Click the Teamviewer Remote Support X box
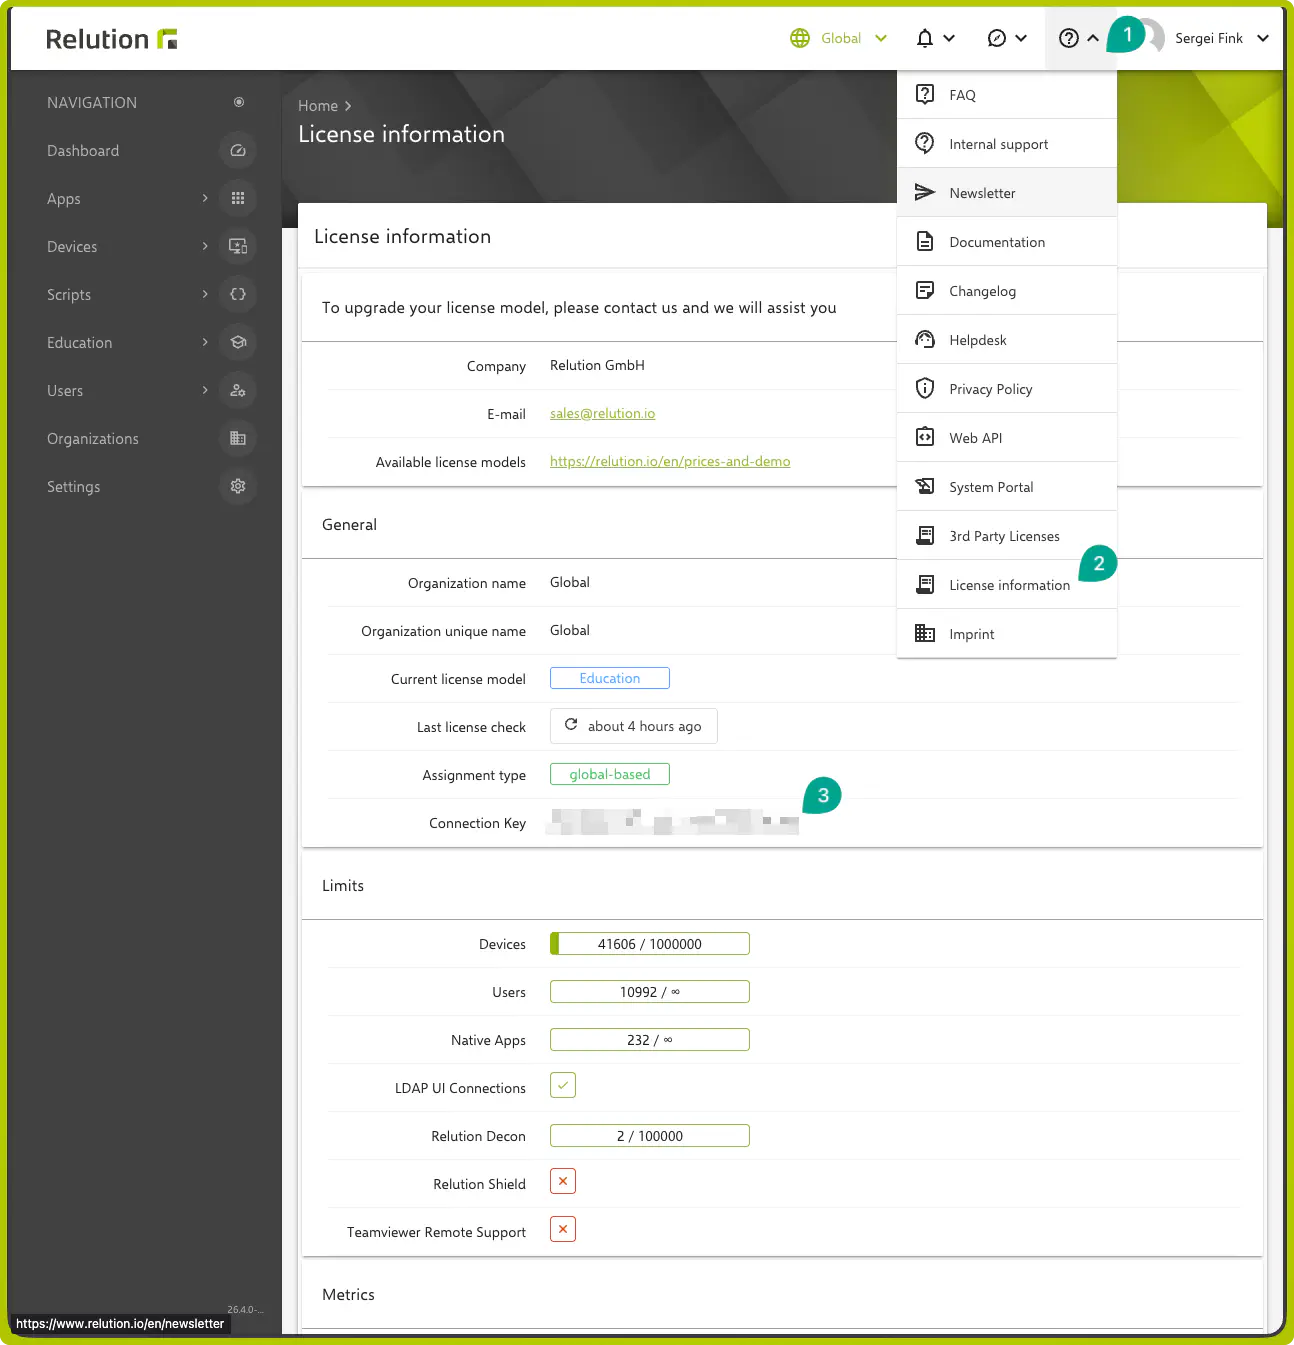 (x=563, y=1229)
